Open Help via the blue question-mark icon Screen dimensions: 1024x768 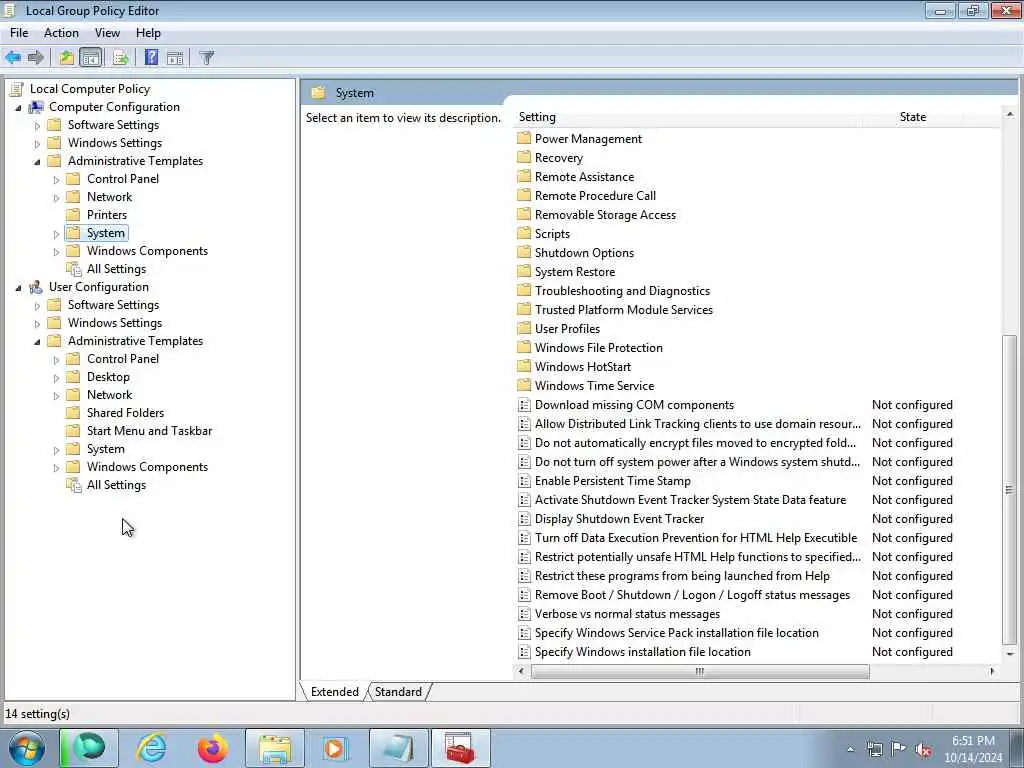[151, 57]
